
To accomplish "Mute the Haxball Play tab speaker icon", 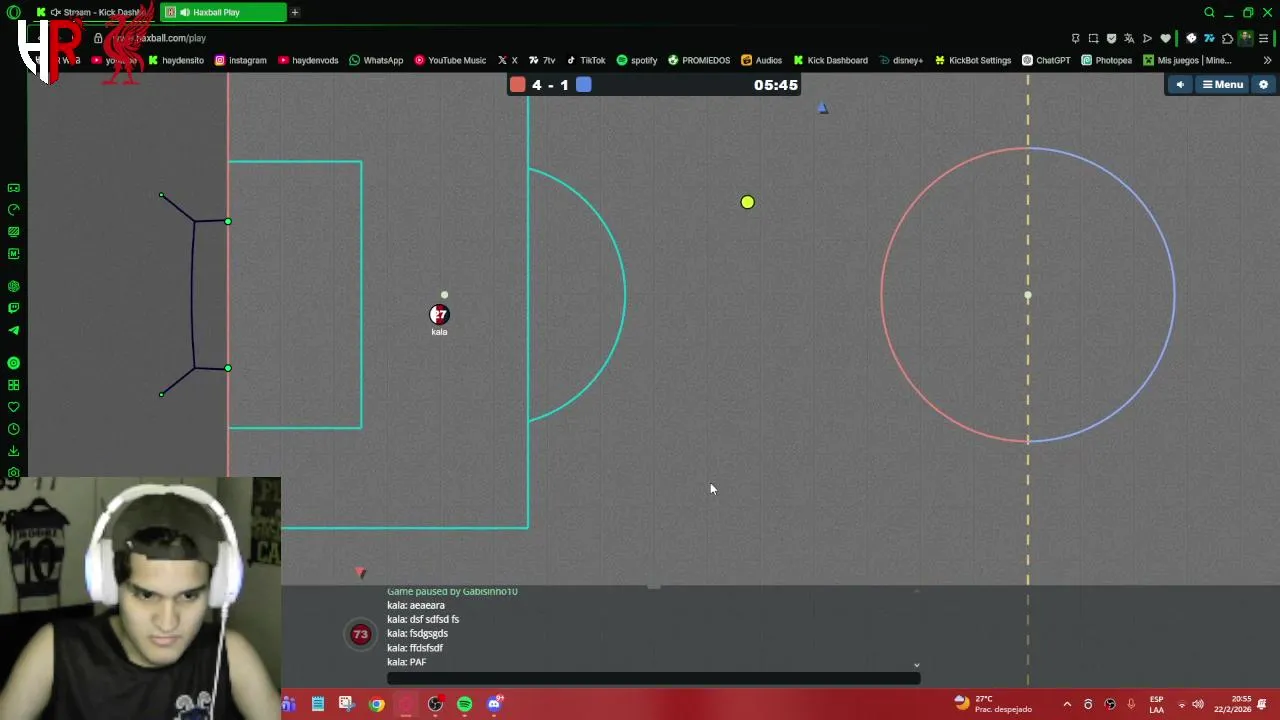I will tap(185, 12).
